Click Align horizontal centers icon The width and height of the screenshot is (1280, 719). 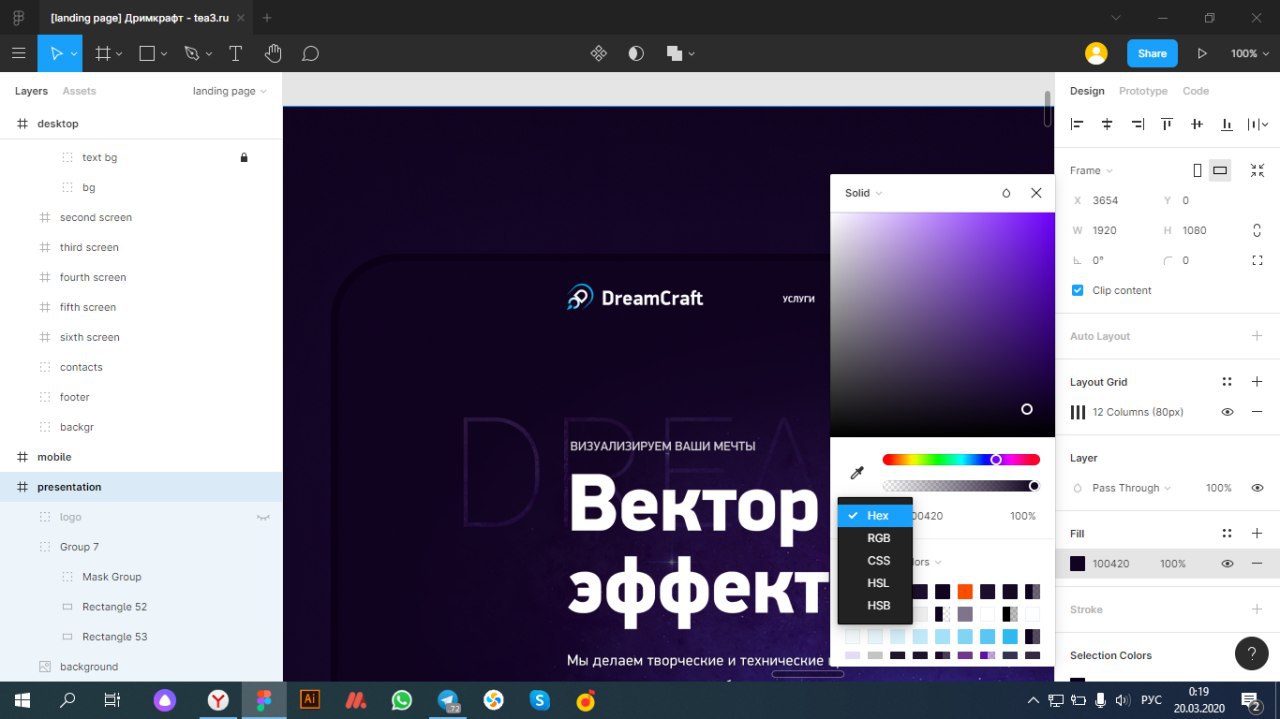1107,124
